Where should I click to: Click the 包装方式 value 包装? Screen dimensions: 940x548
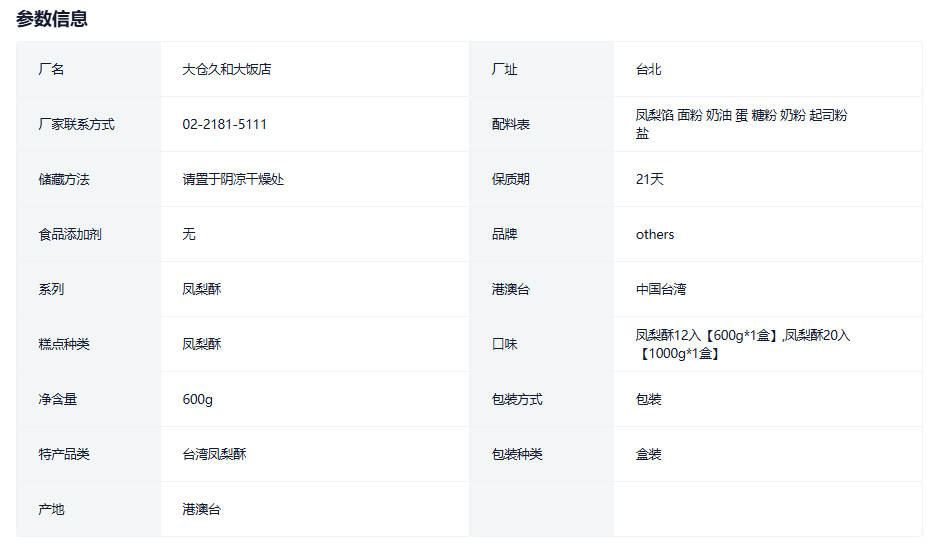click(x=648, y=400)
